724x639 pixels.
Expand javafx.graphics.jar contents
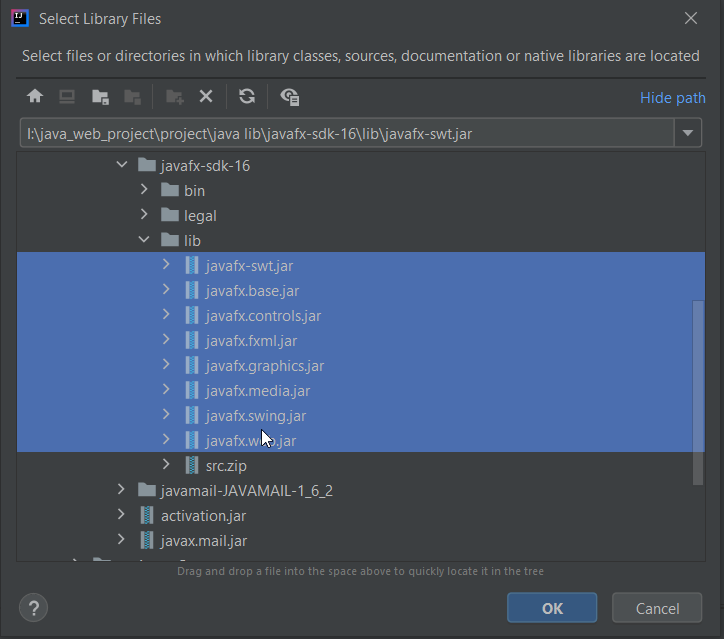click(x=166, y=364)
